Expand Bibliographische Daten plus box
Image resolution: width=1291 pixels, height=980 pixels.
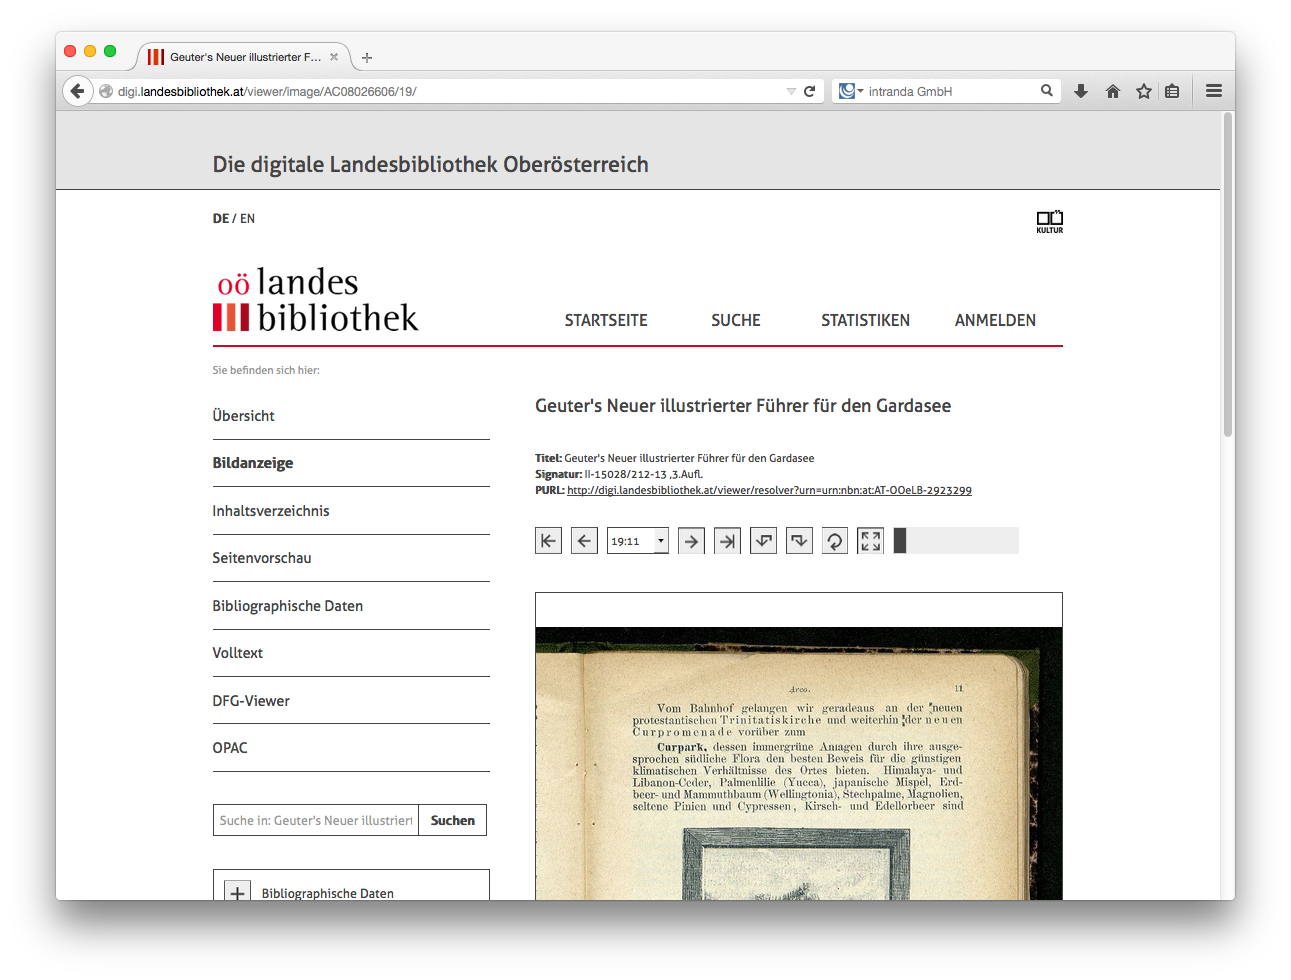[237, 893]
